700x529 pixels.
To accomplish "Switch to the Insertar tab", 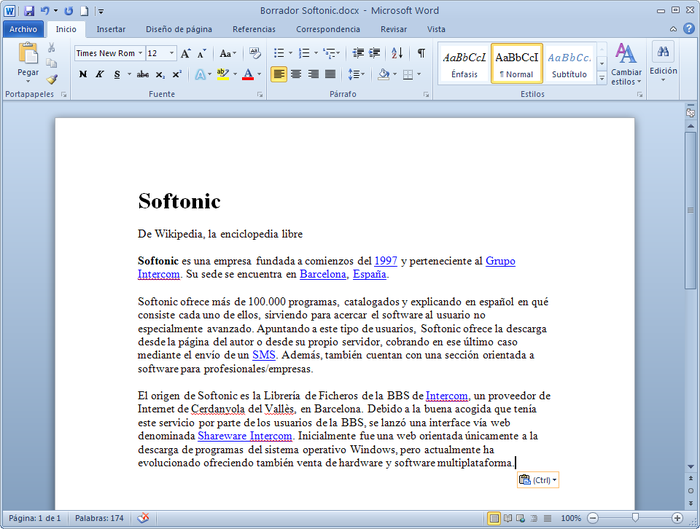I will (111, 29).
